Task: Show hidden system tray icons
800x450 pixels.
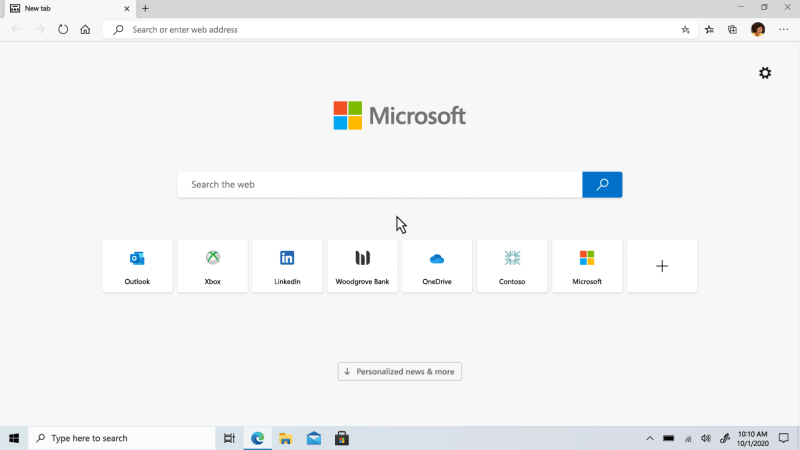Action: [649, 438]
